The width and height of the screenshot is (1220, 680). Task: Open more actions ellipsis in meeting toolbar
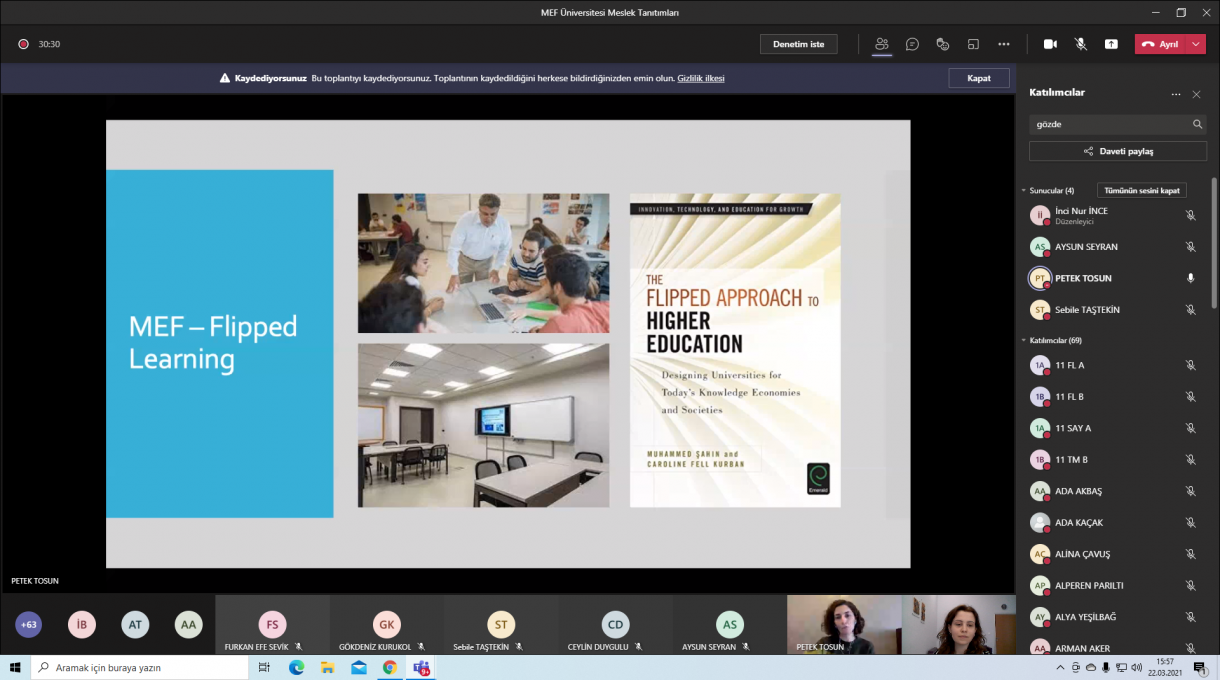click(x=1004, y=44)
